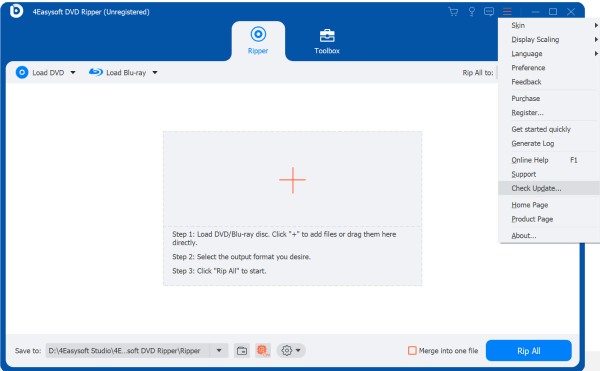The image size is (600, 371).
Task: Click the Rip All to label
Action: 478,73
